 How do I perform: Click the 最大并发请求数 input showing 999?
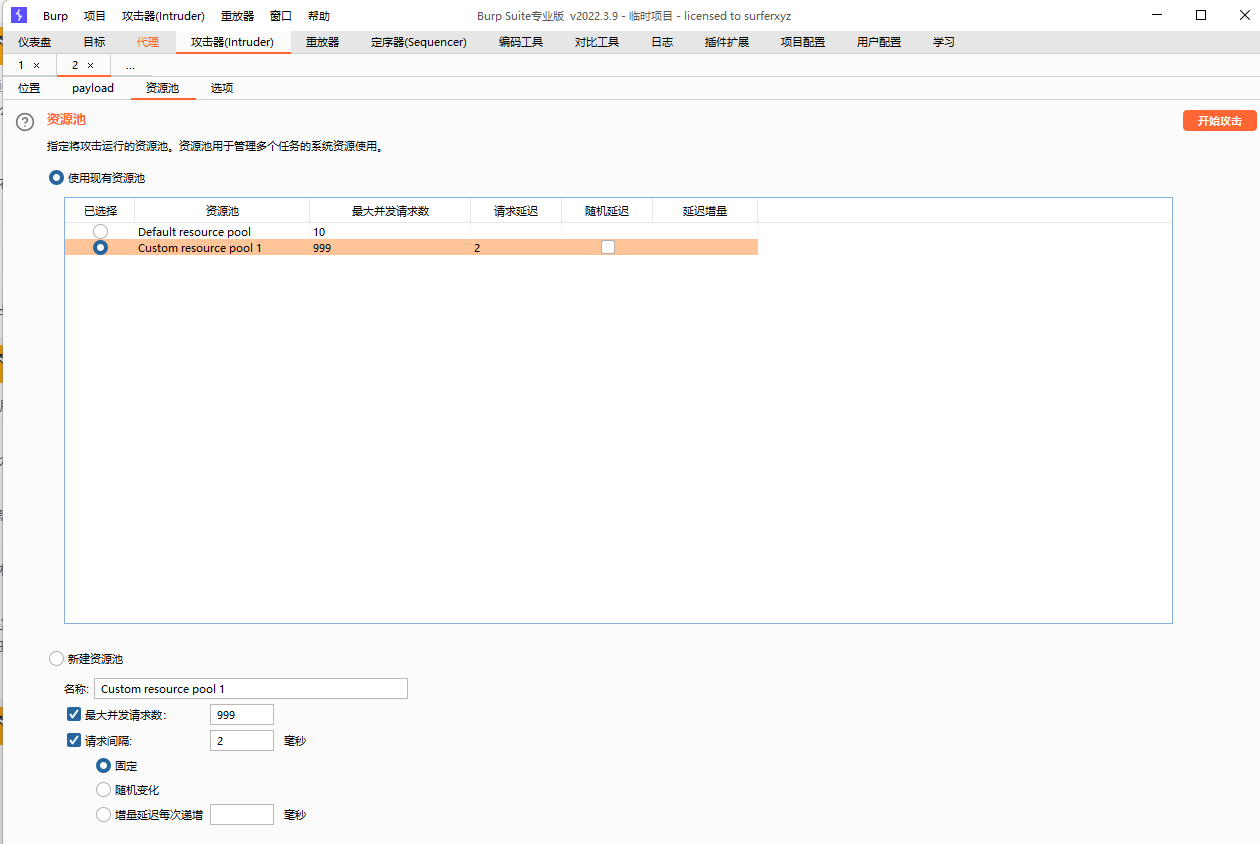point(242,715)
